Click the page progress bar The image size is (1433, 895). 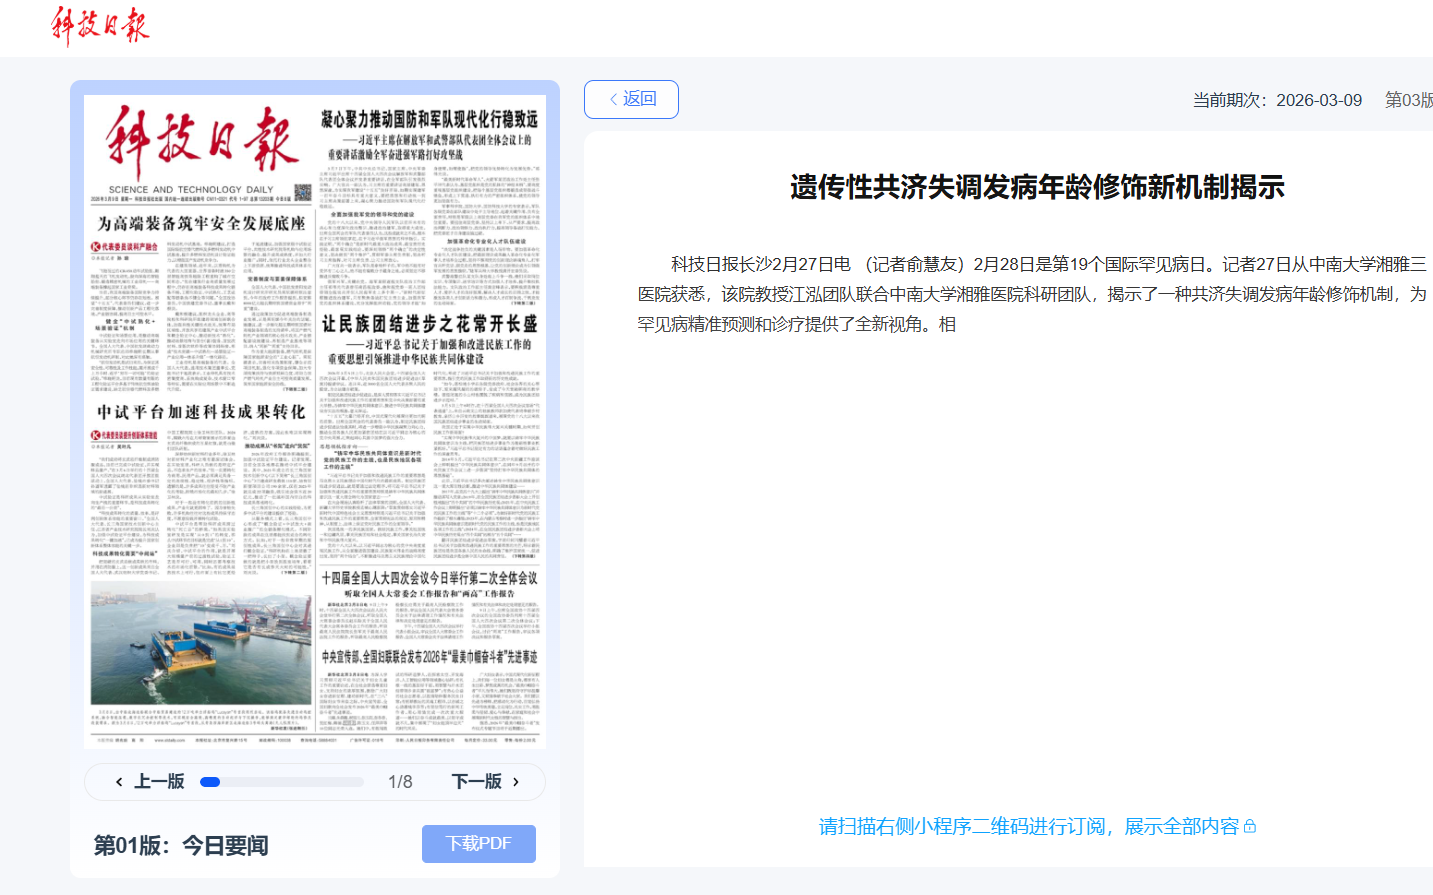point(281,782)
